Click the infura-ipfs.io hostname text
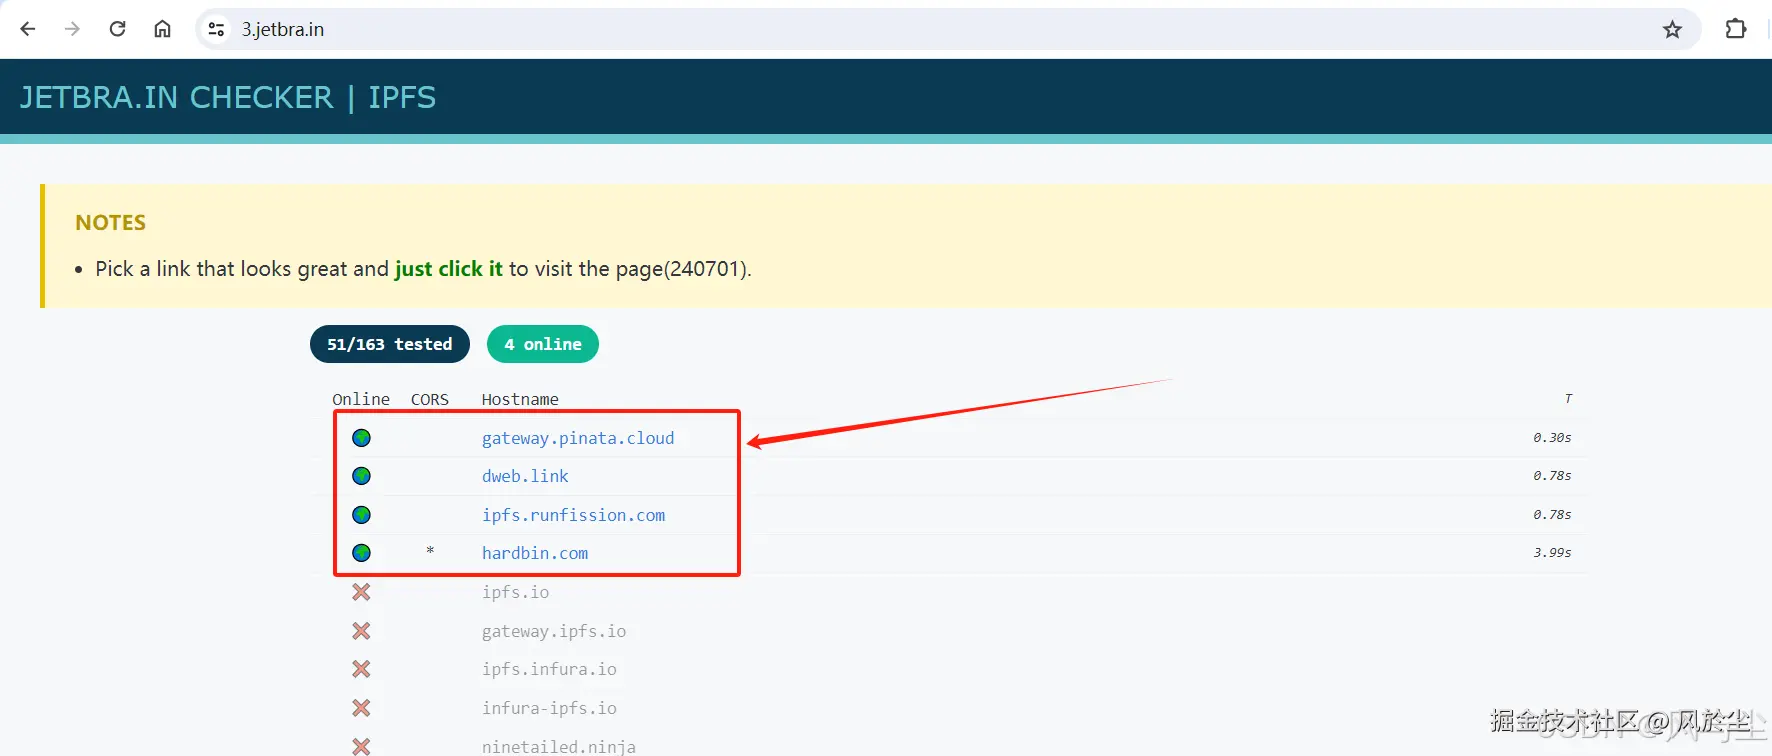 tap(549, 708)
